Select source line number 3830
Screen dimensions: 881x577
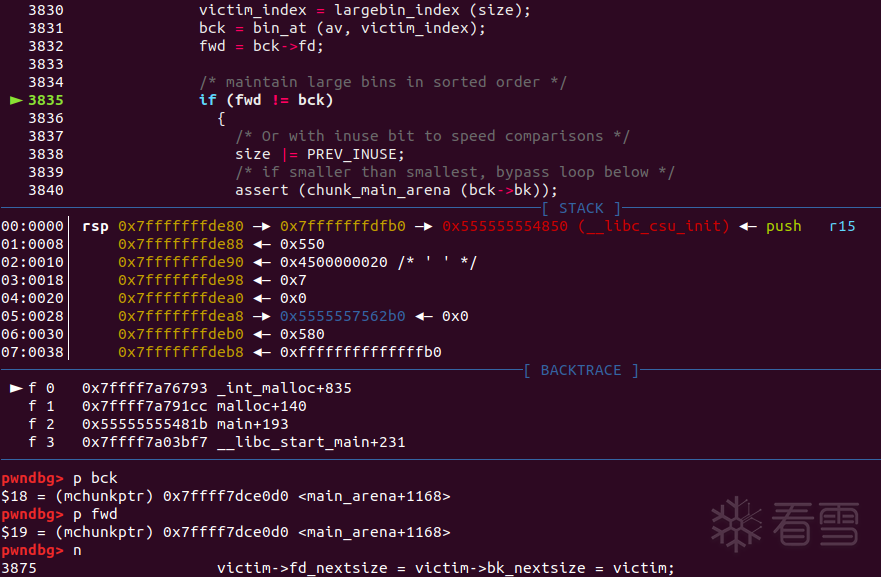(x=46, y=10)
